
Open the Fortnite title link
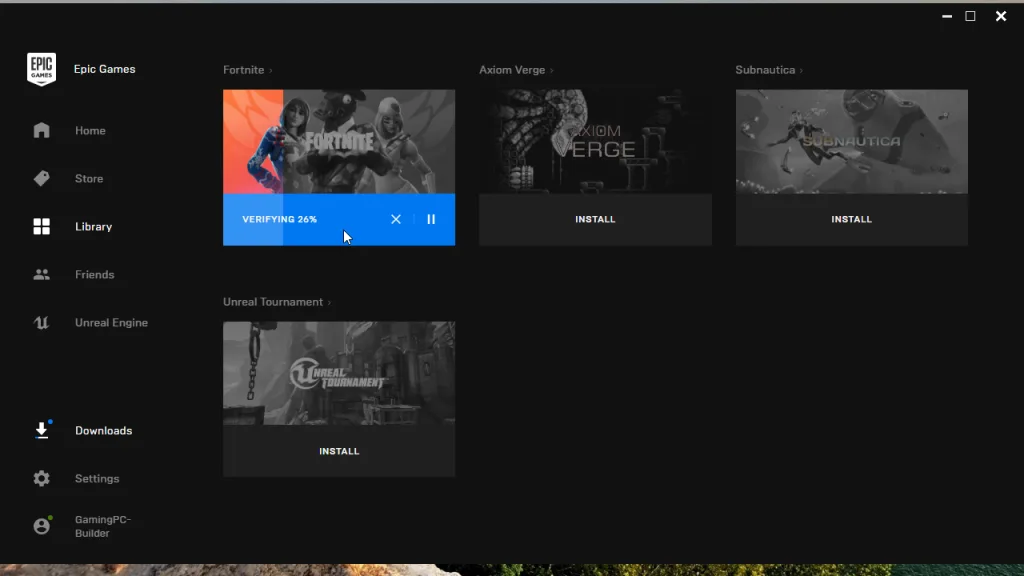point(244,70)
